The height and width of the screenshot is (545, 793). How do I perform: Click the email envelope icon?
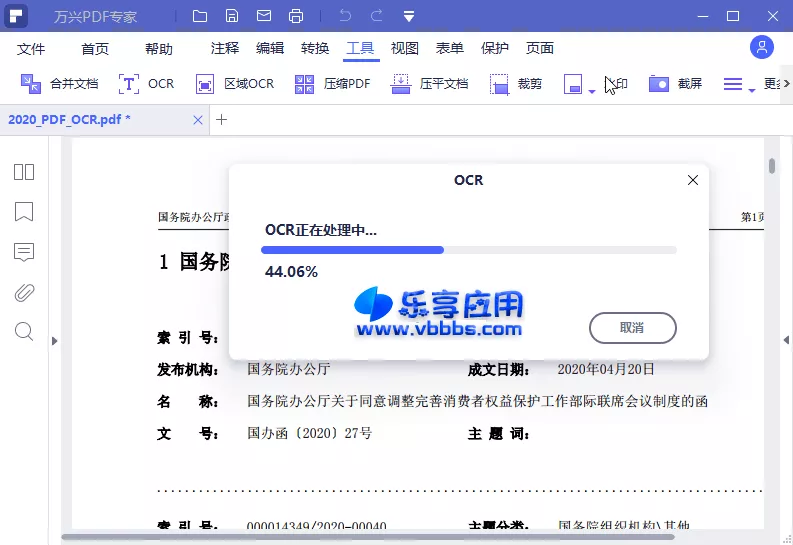tap(263, 16)
